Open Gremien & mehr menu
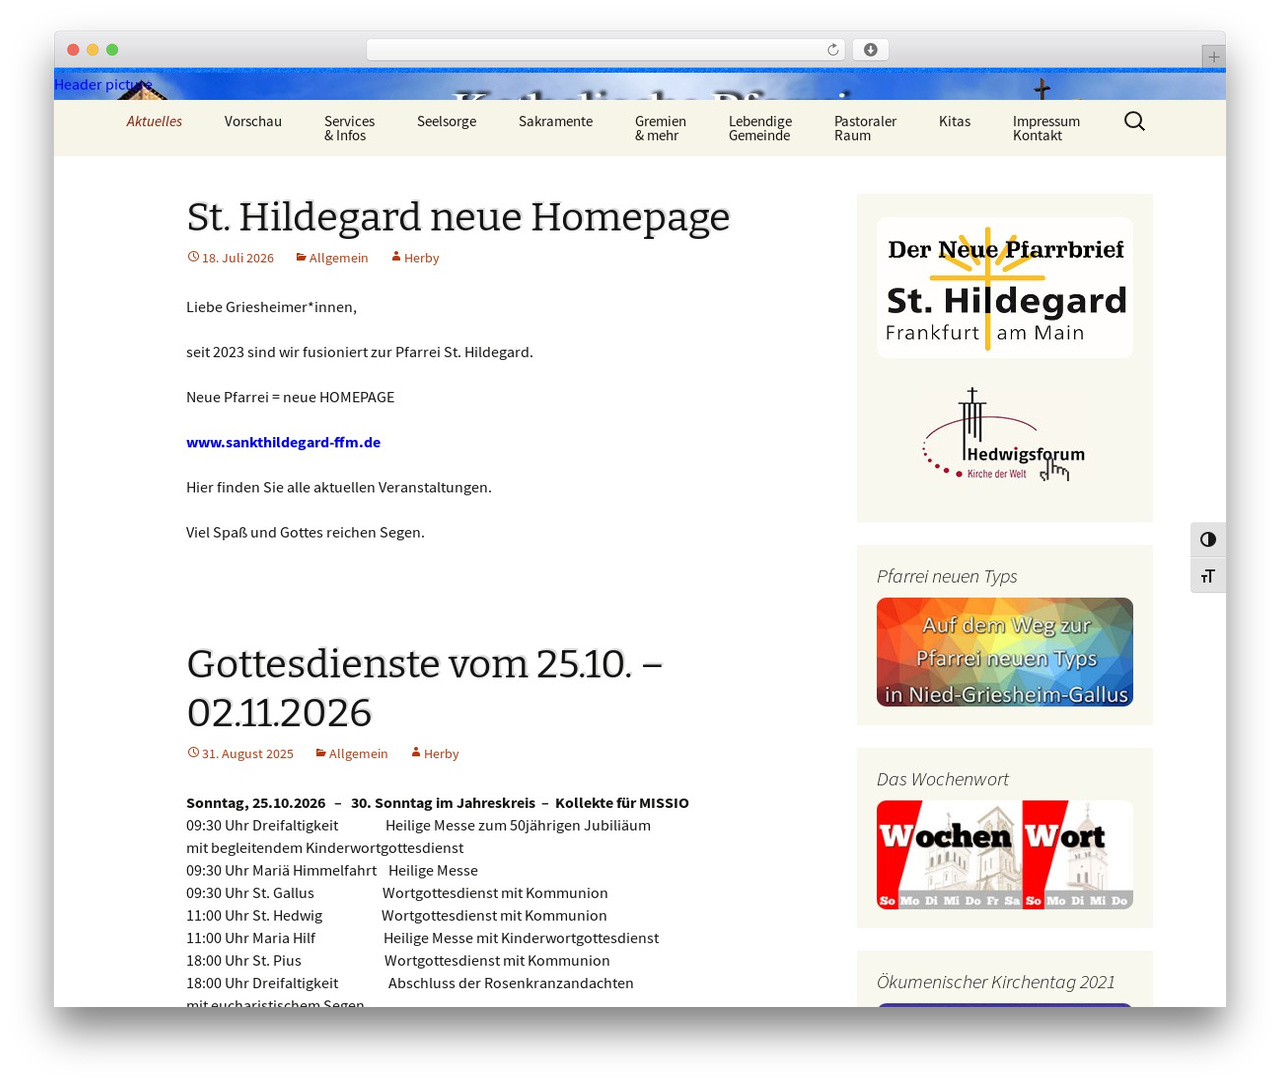 click(x=660, y=128)
